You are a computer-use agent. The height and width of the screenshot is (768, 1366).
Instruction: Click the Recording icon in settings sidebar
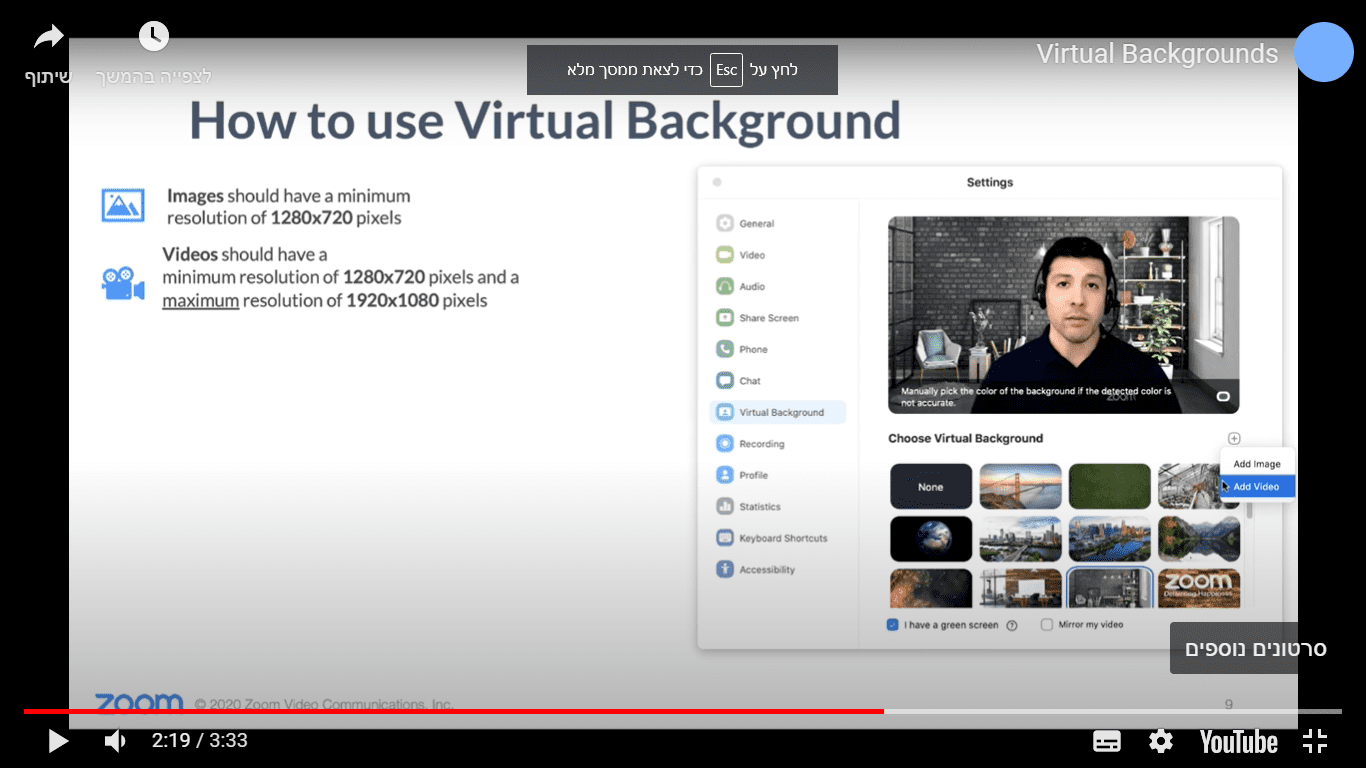[725, 444]
